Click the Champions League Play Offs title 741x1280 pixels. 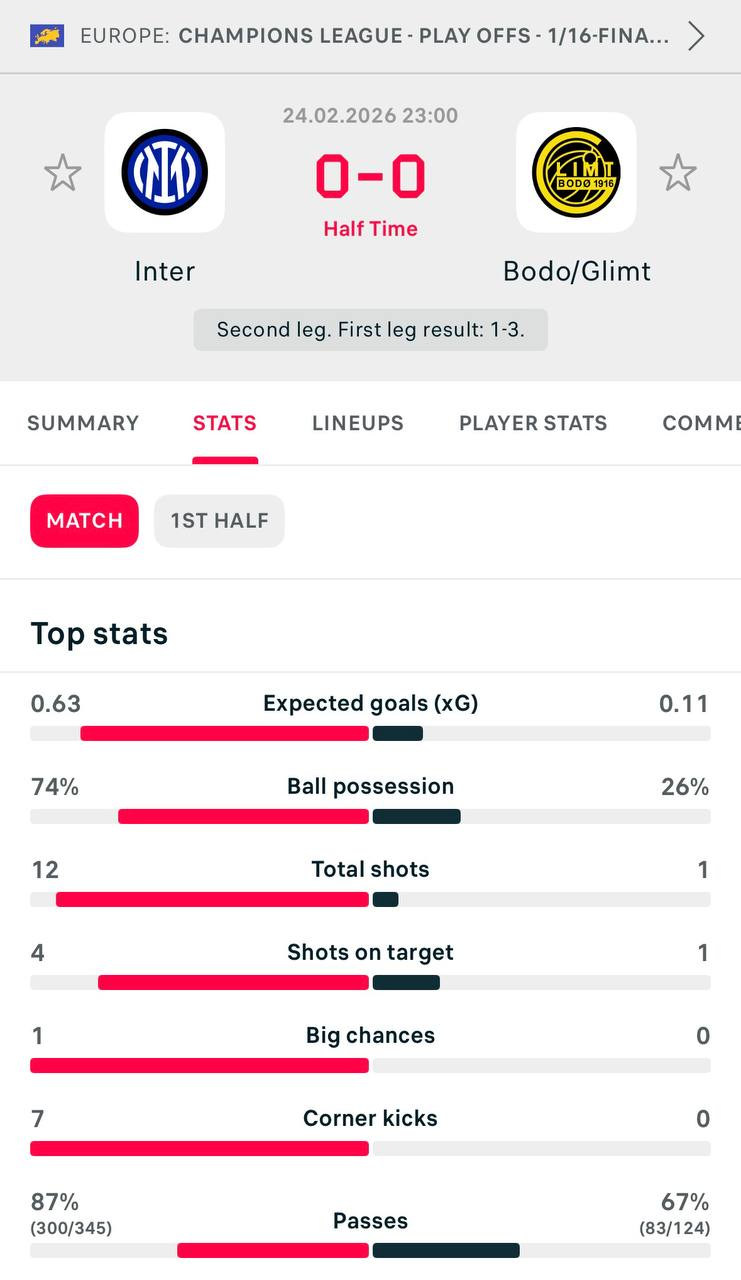[x=424, y=37]
